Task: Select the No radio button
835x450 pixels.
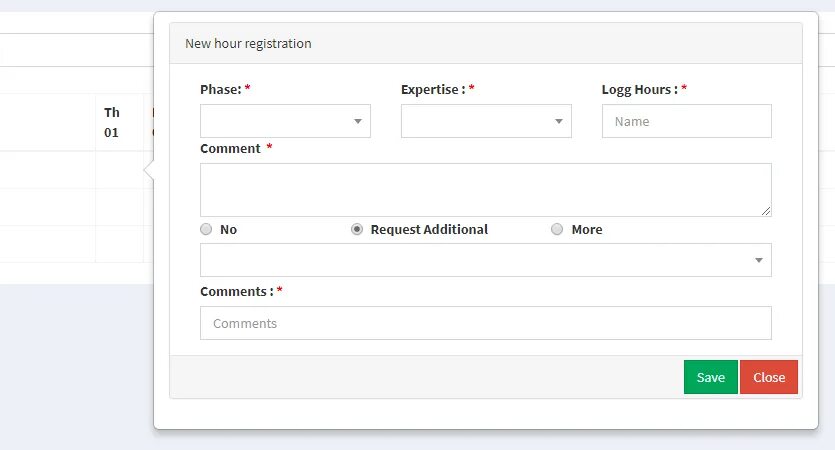Action: click(206, 229)
